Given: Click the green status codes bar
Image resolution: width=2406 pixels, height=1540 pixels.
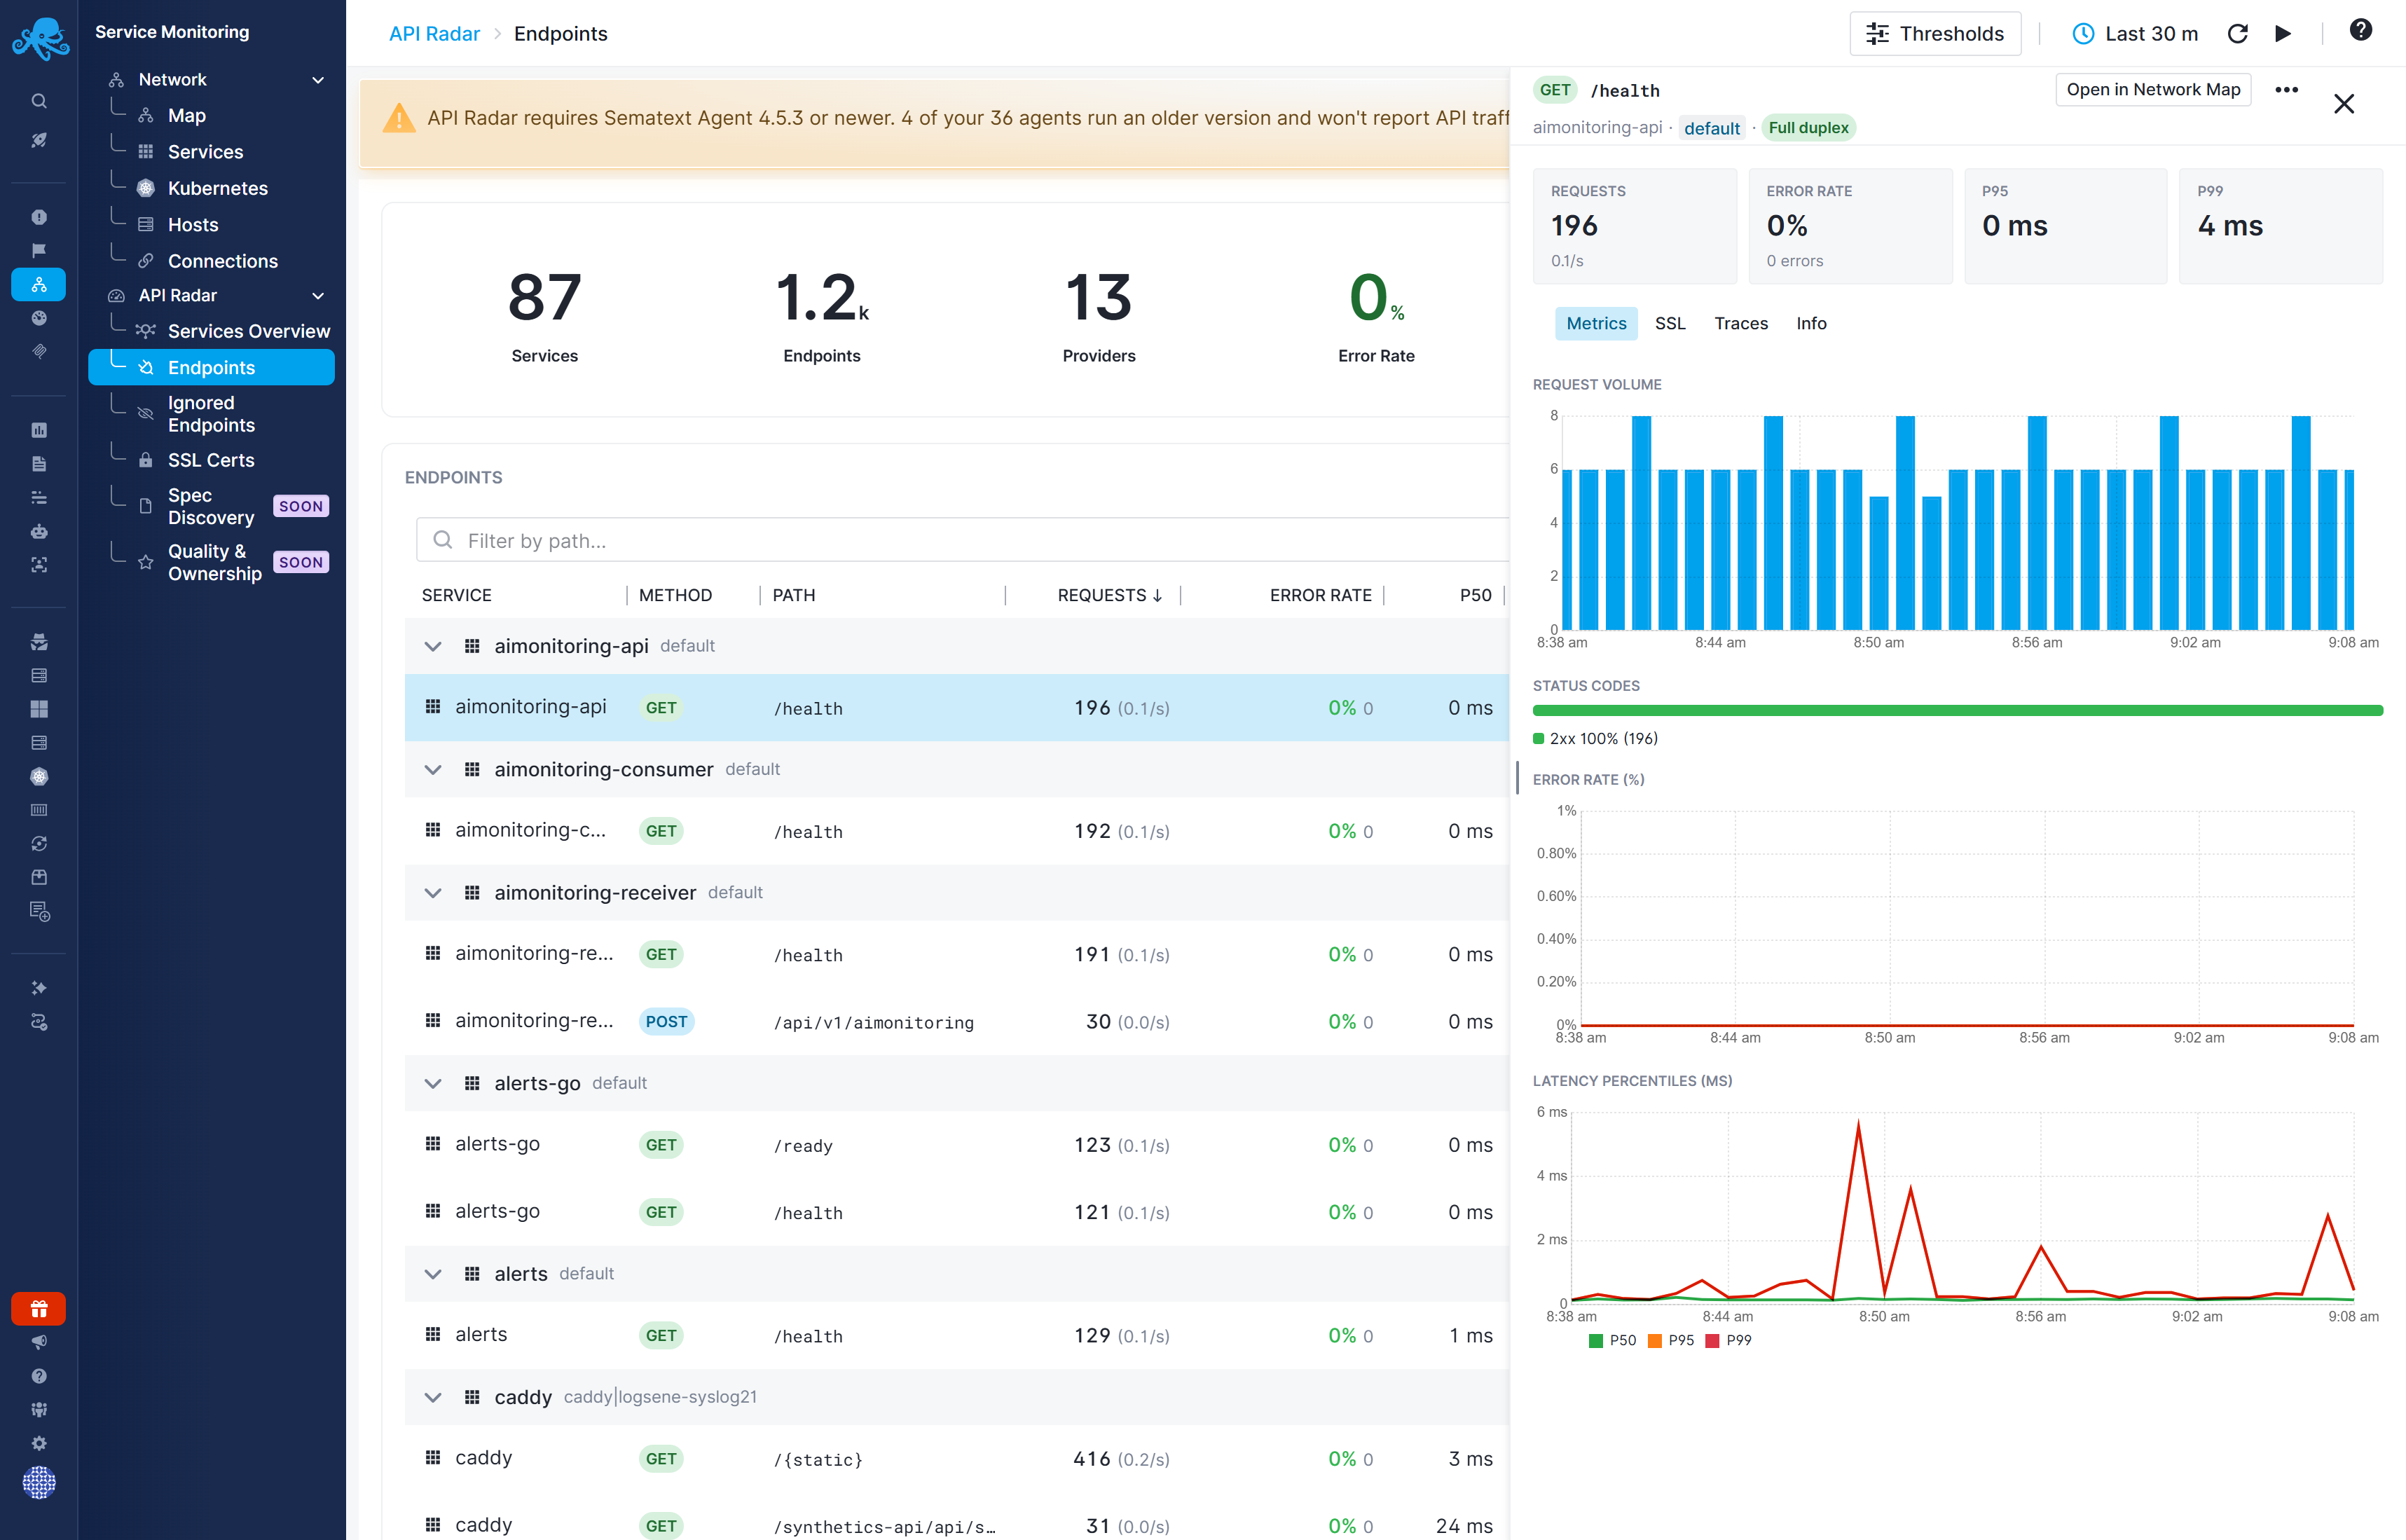Looking at the screenshot, I should pyautogui.click(x=1957, y=710).
